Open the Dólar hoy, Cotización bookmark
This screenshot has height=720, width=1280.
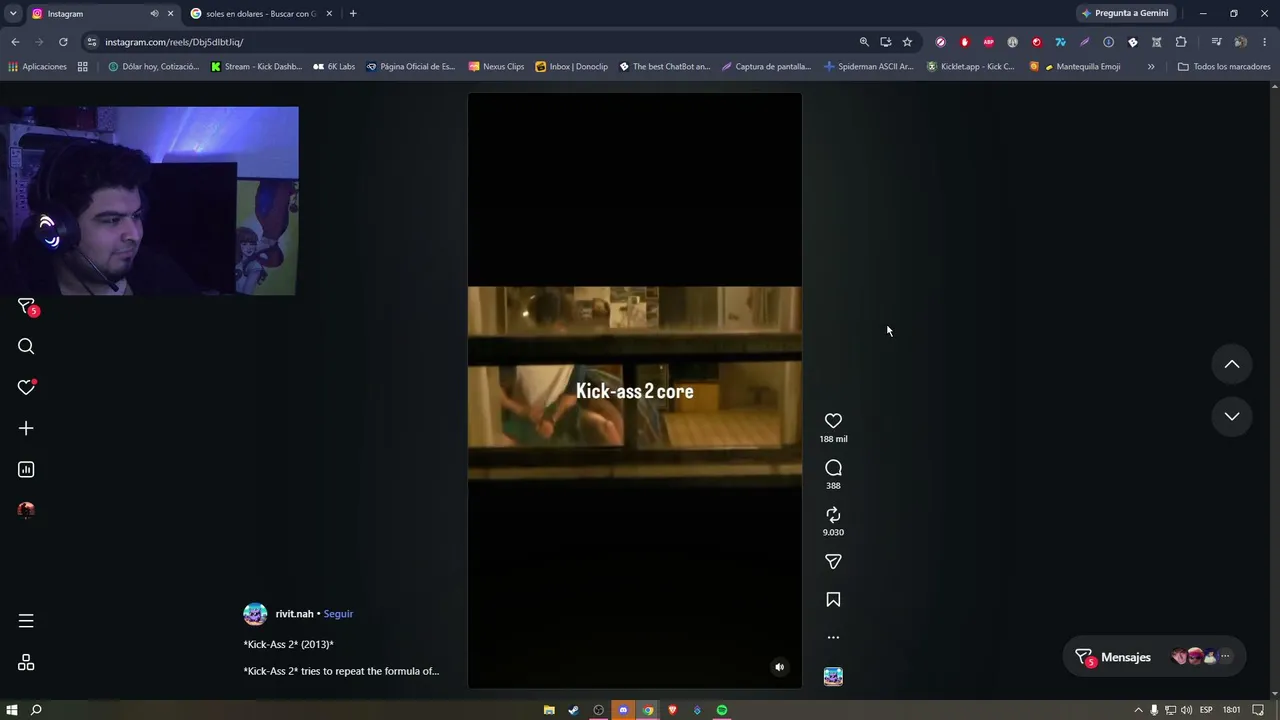pyautogui.click(x=153, y=67)
